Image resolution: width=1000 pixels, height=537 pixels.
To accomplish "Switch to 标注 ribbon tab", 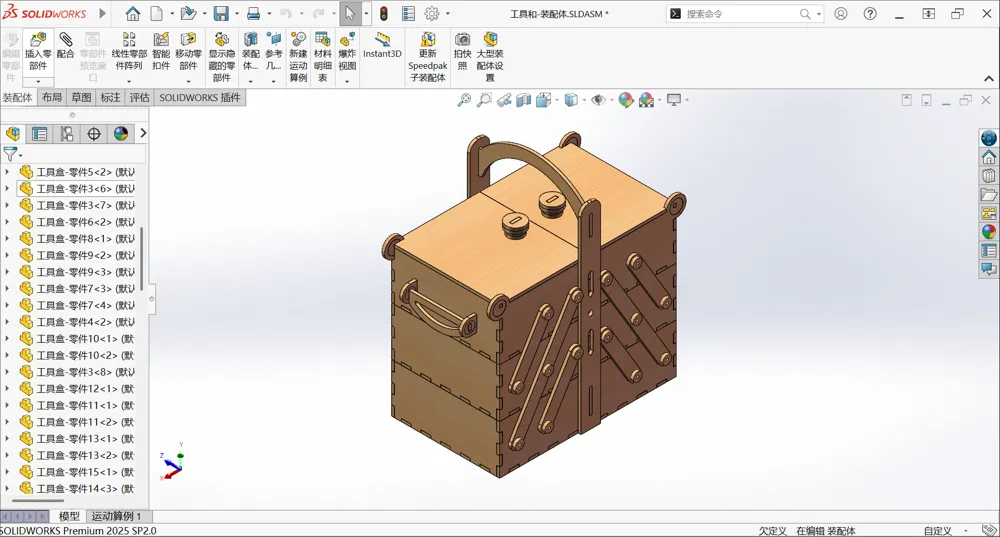I will 110,98.
